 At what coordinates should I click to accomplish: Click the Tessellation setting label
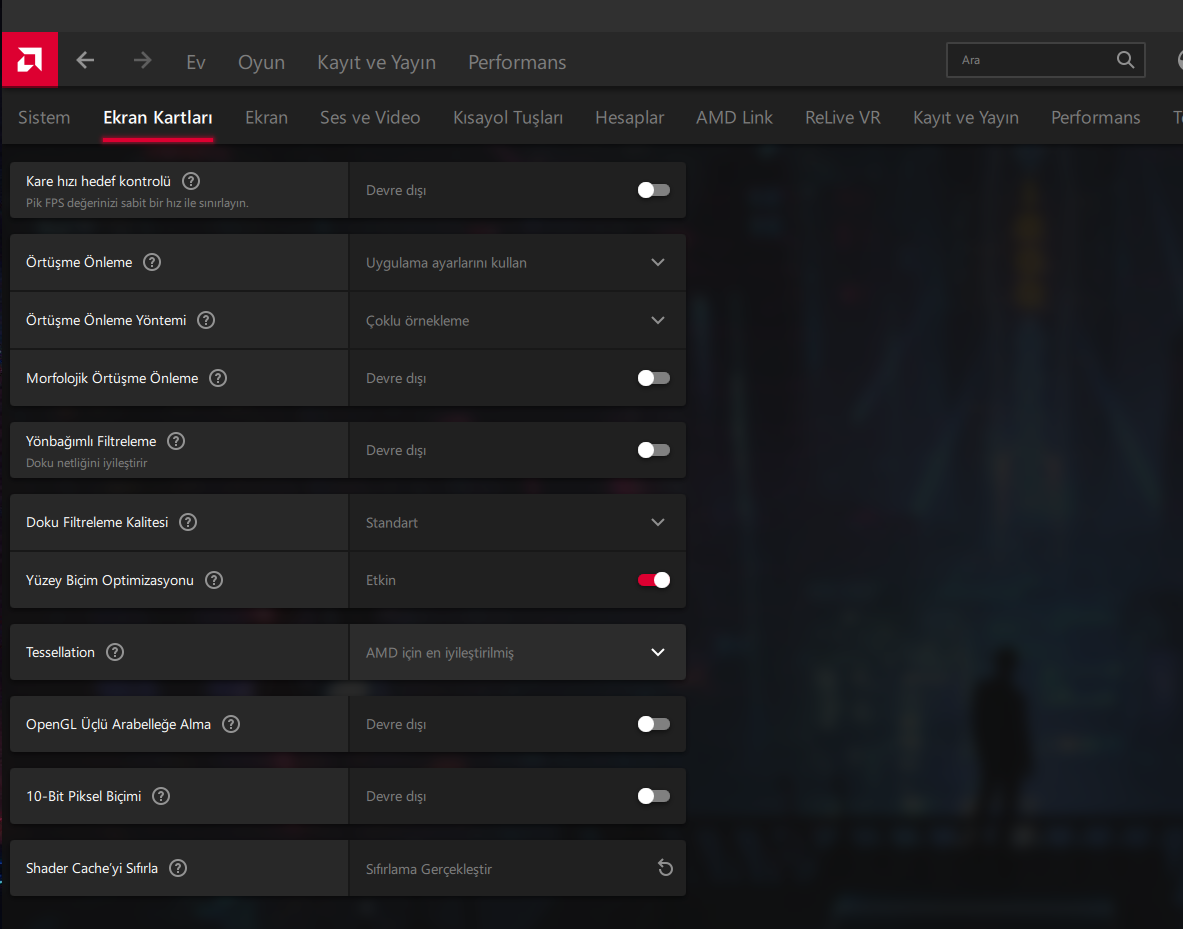pyautogui.click(x=60, y=652)
